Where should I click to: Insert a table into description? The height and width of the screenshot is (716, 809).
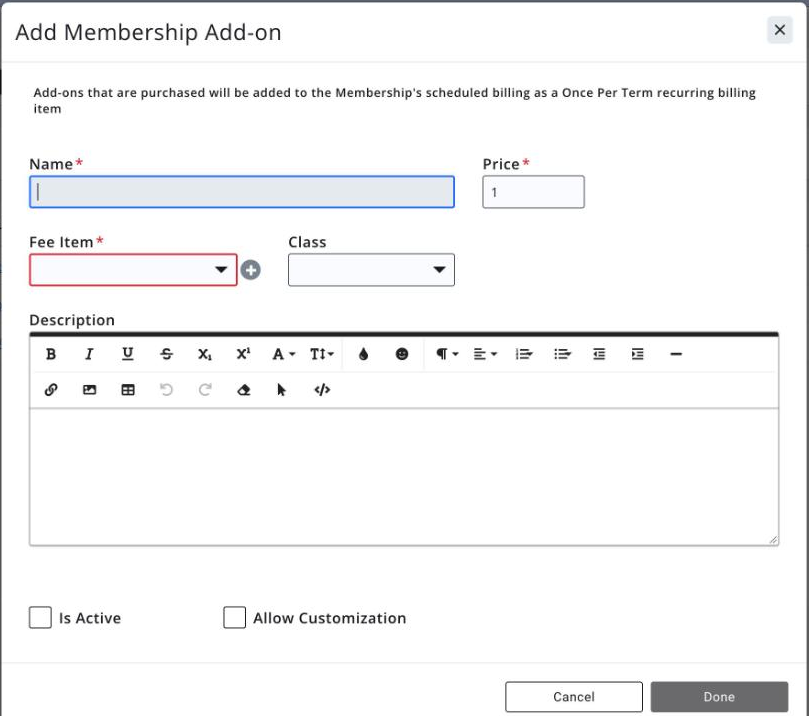pos(127,389)
